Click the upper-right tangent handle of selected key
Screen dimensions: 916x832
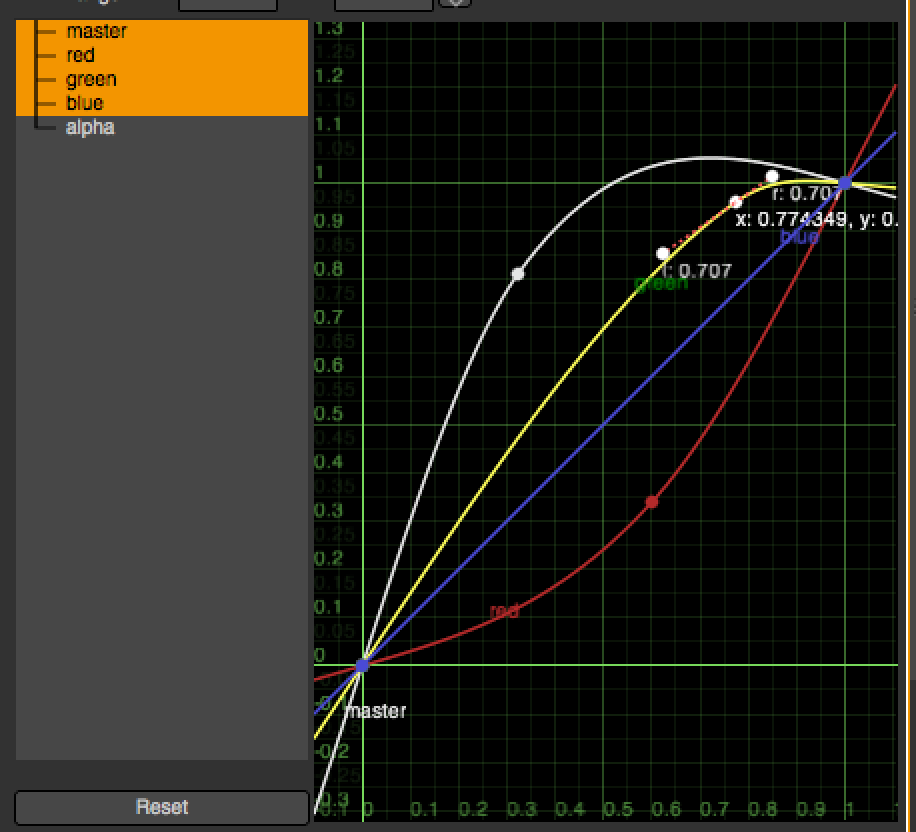click(772, 177)
